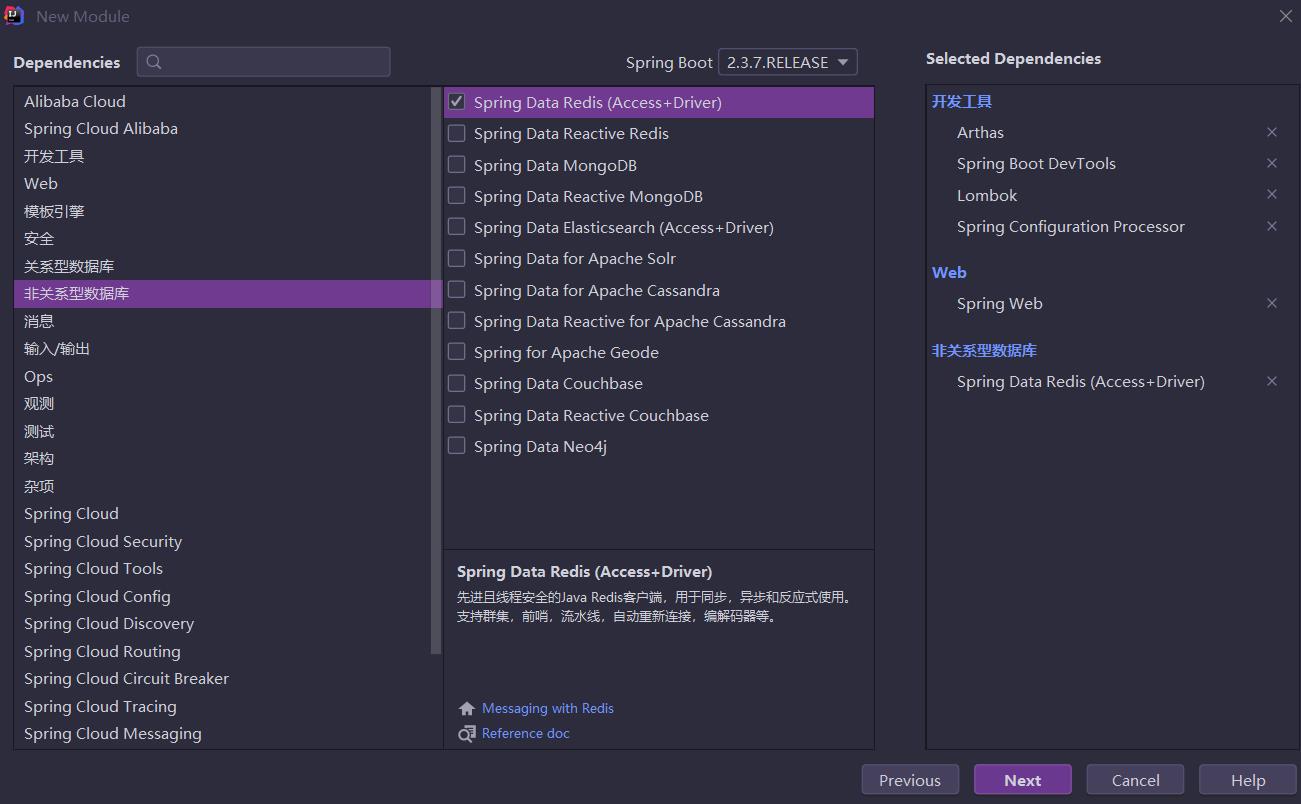Remove Spring Web from selected dependencies

pyautogui.click(x=1272, y=303)
